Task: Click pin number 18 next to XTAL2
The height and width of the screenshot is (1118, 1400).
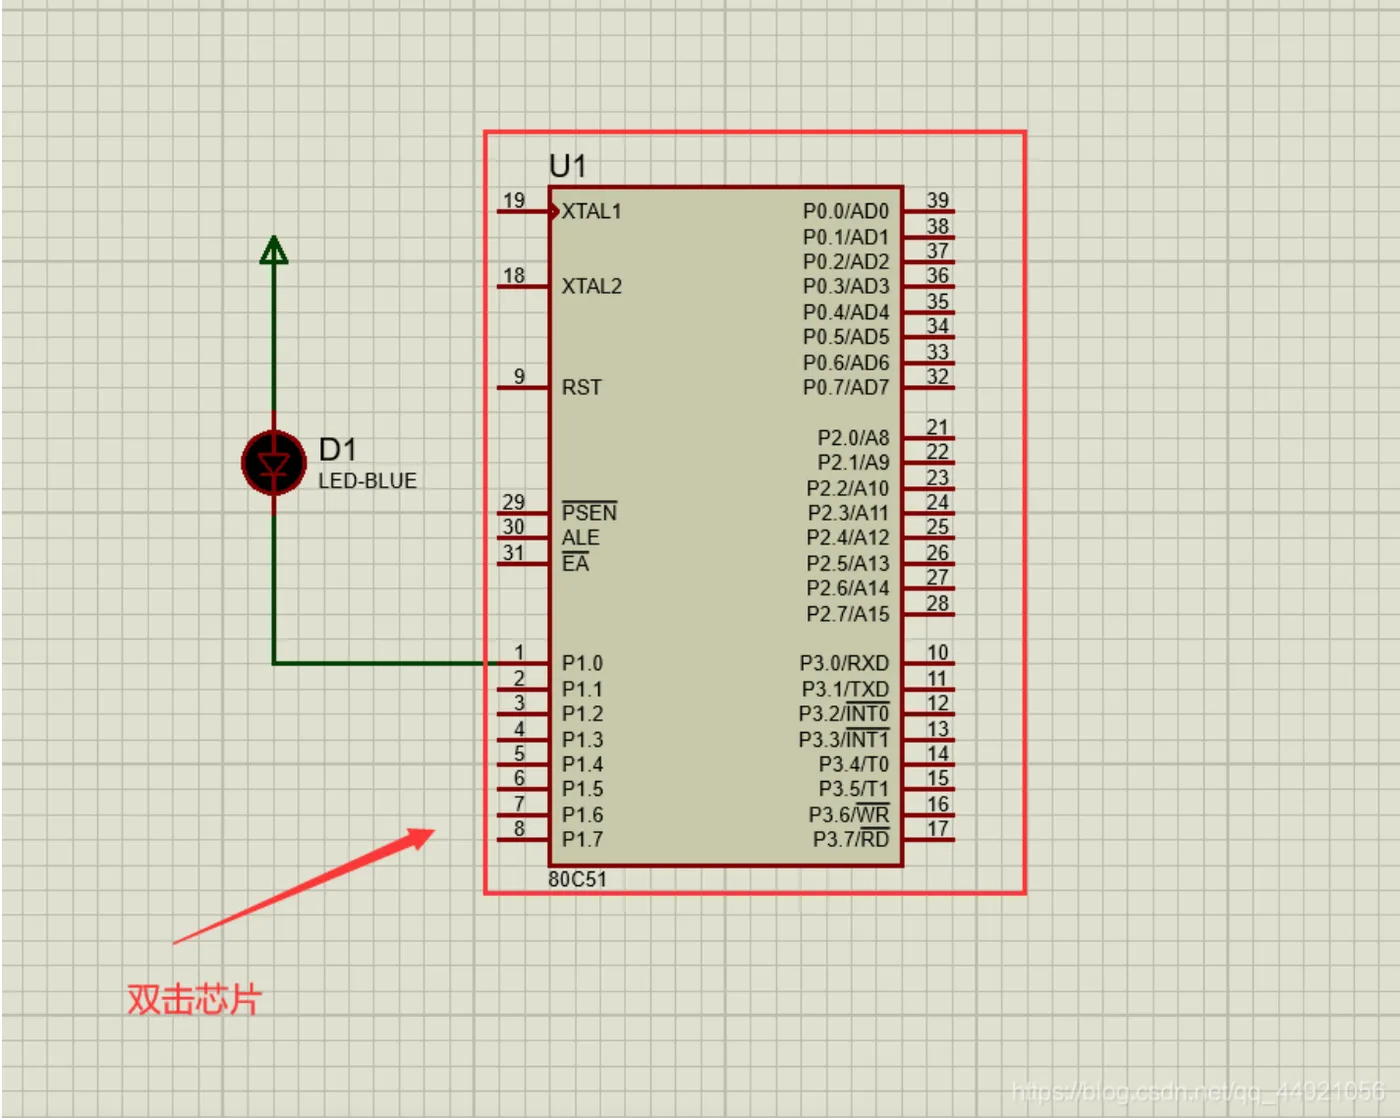Action: pos(514,275)
